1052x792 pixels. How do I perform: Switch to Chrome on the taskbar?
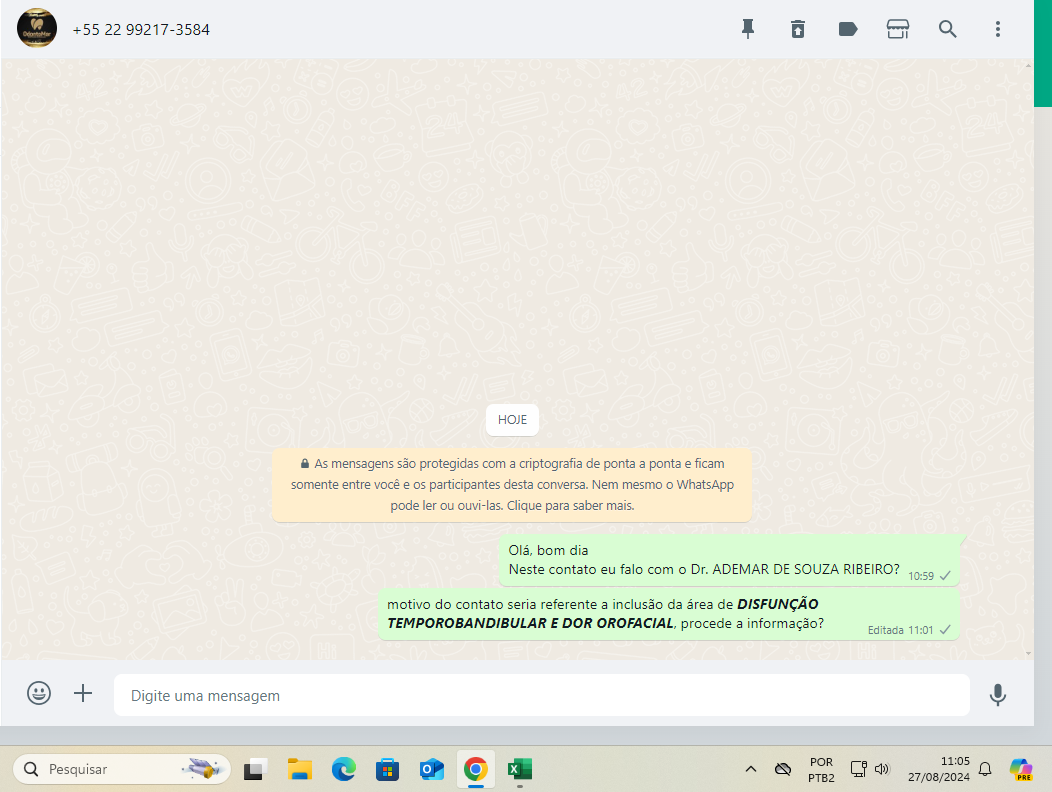476,769
